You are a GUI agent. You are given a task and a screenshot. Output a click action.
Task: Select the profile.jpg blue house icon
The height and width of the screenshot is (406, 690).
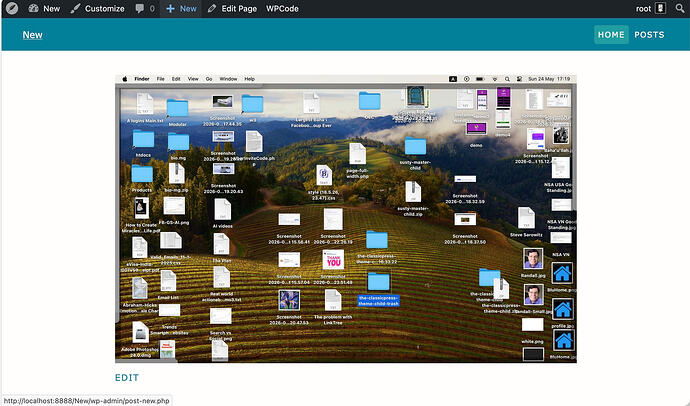tap(562, 311)
